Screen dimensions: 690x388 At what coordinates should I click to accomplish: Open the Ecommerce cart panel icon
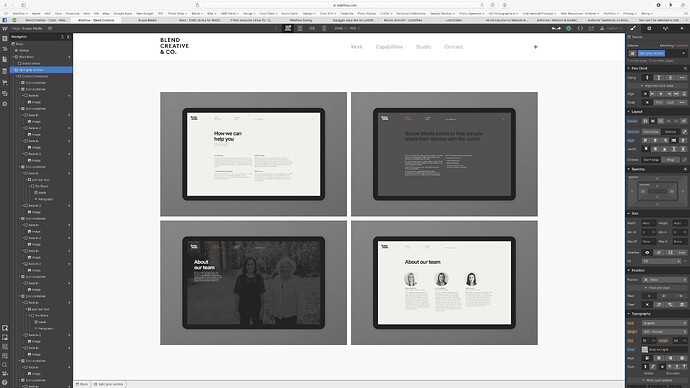[x=5, y=82]
